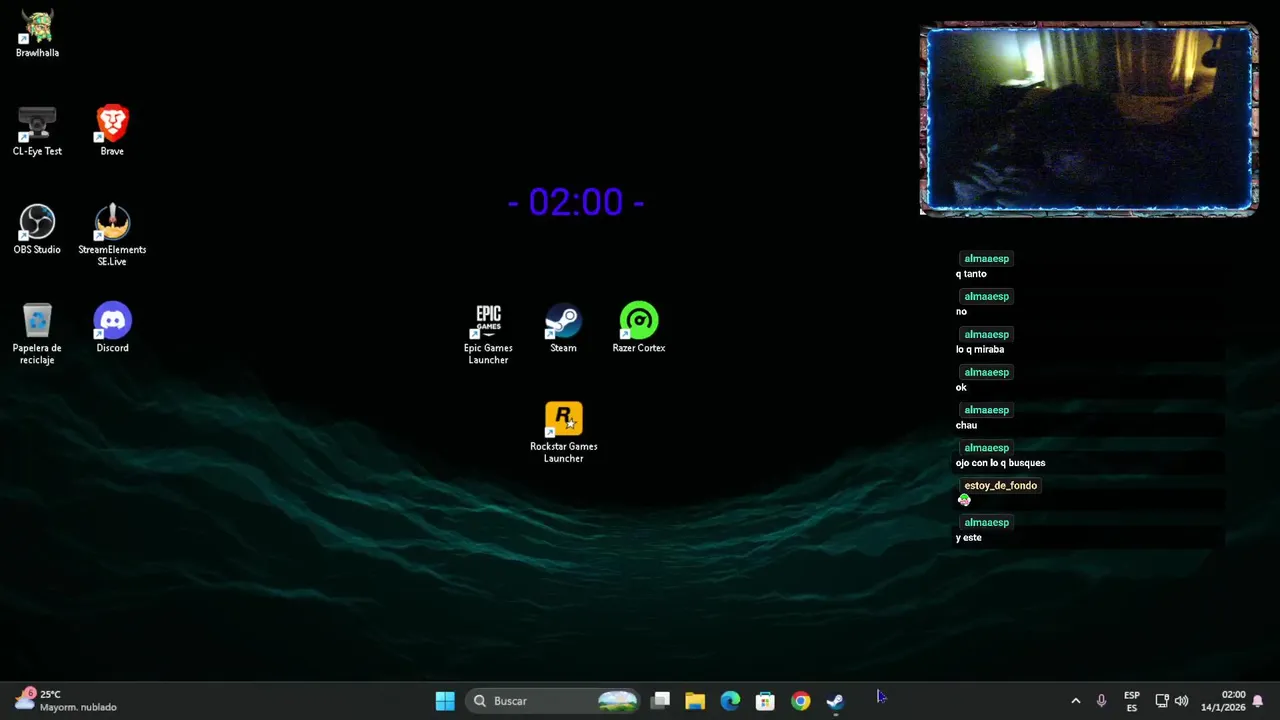Click the webcam overlay thumbnail
Screen dimensions: 1280x720
point(1089,119)
